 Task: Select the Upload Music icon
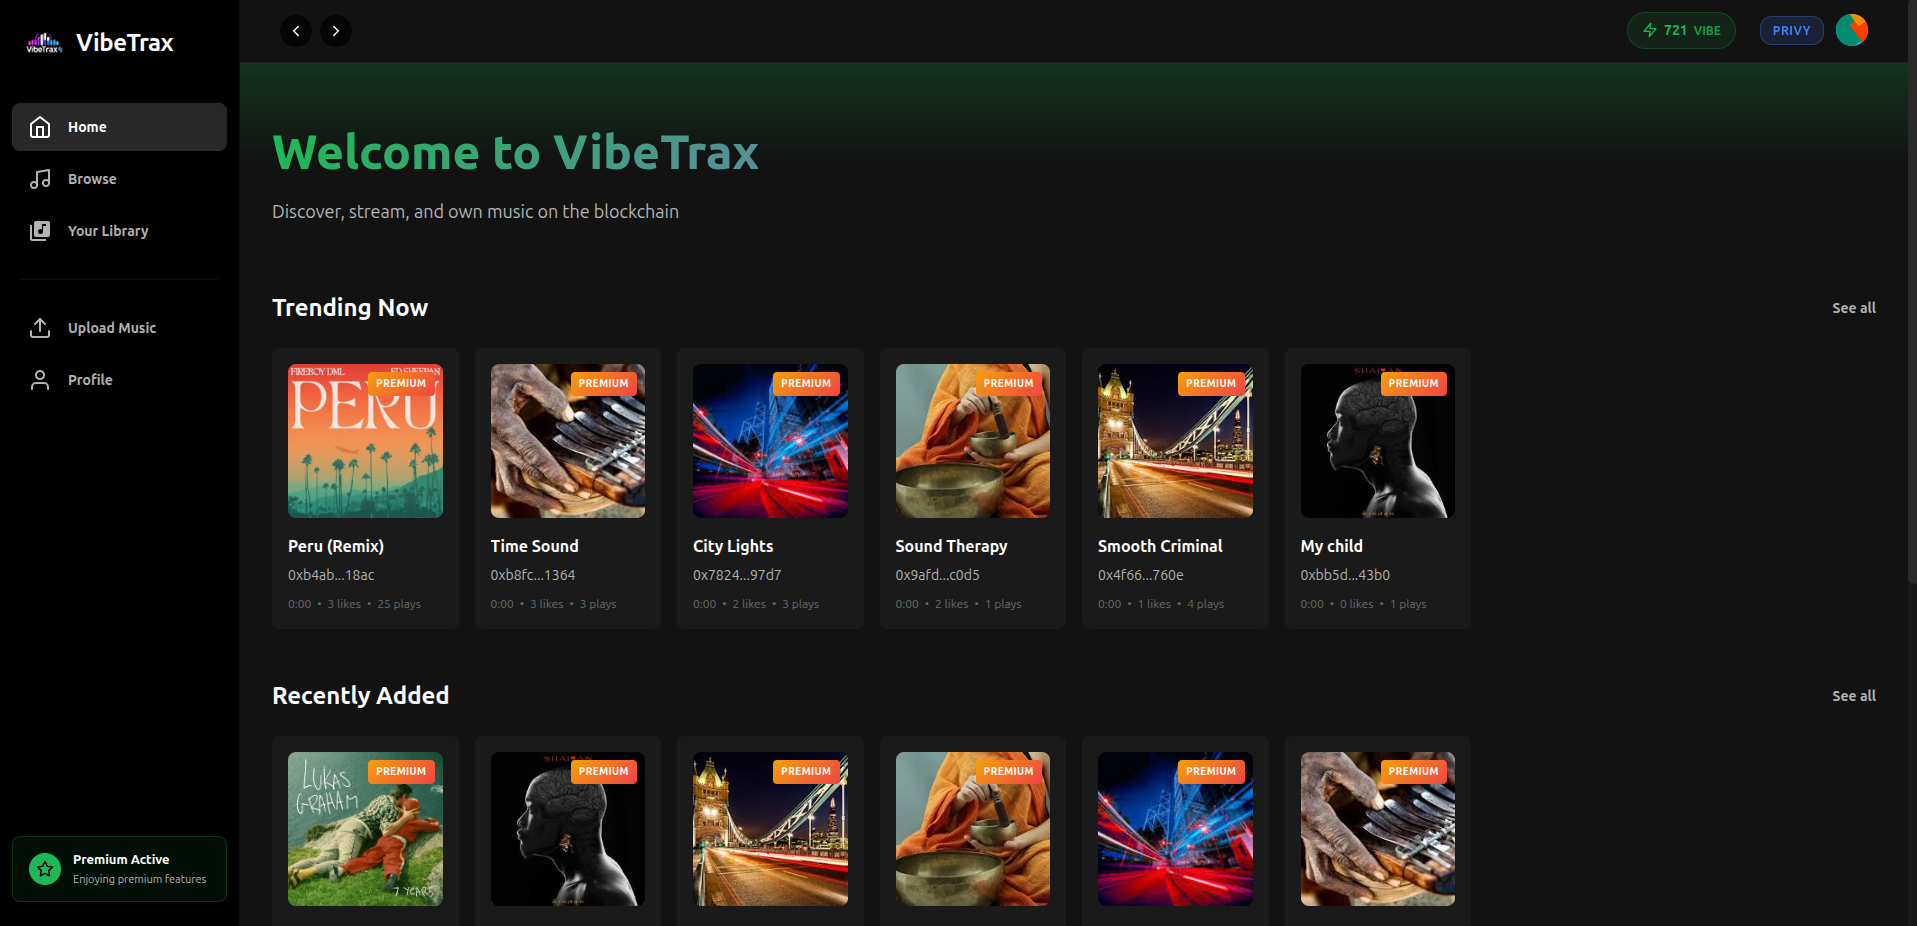pos(40,328)
